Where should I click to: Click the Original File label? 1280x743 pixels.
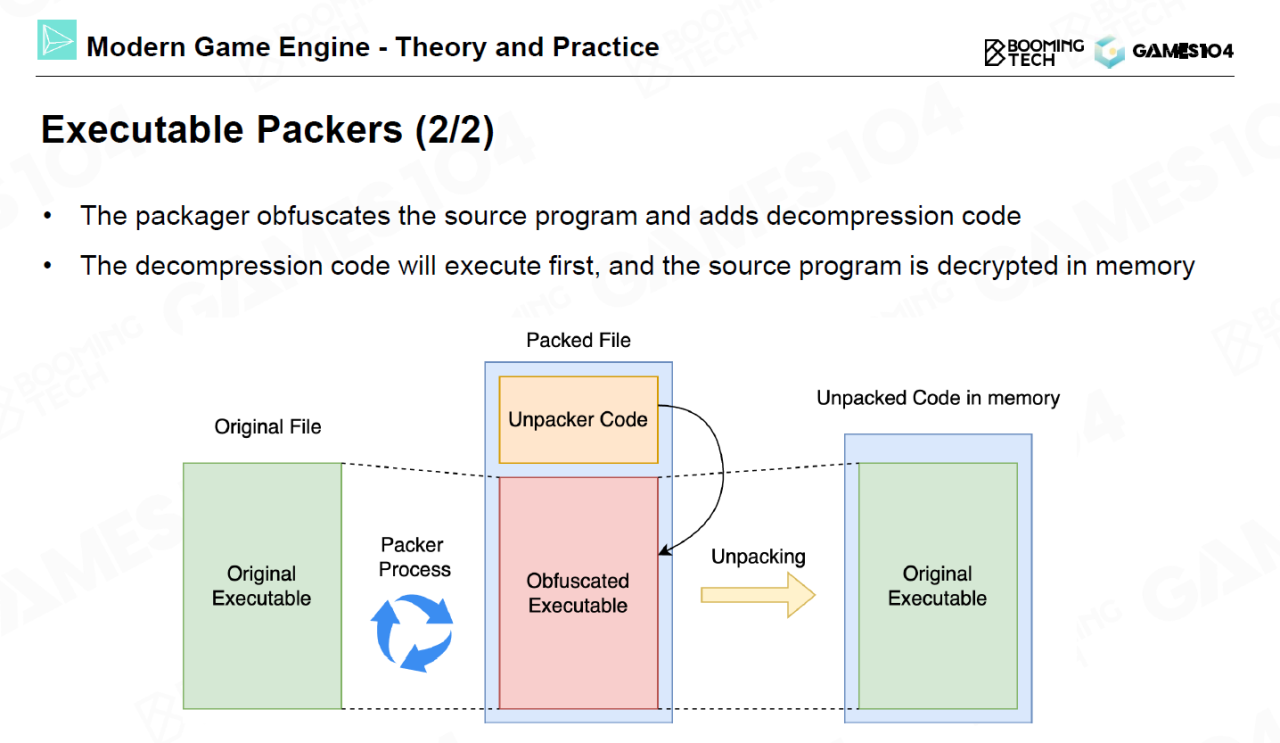coord(268,427)
